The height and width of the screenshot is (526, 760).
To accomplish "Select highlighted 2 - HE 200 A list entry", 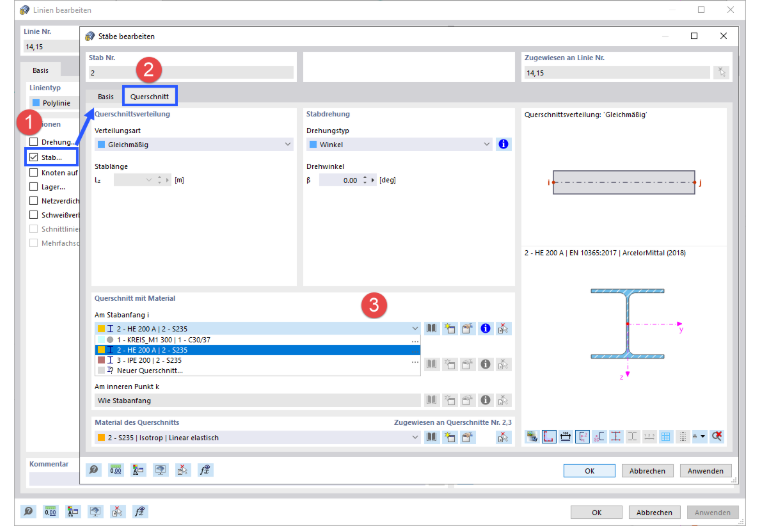I will (257, 350).
